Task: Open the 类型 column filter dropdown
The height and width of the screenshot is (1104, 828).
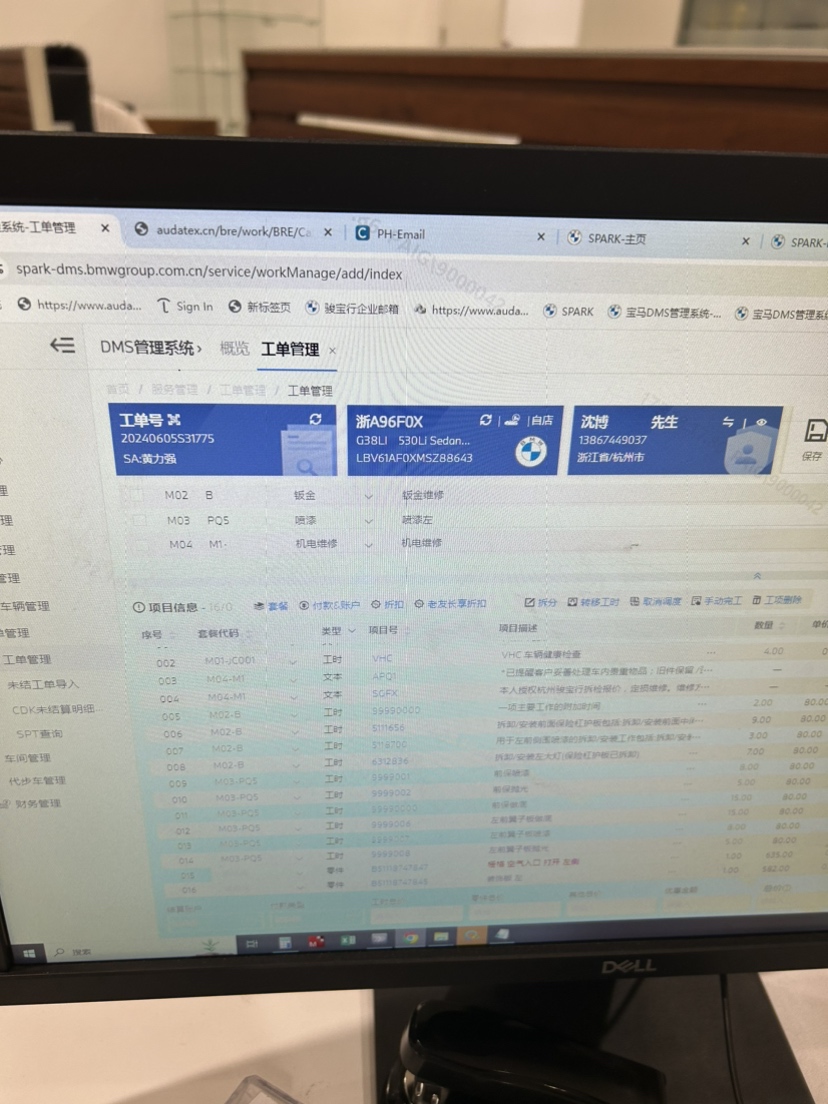Action: point(351,630)
